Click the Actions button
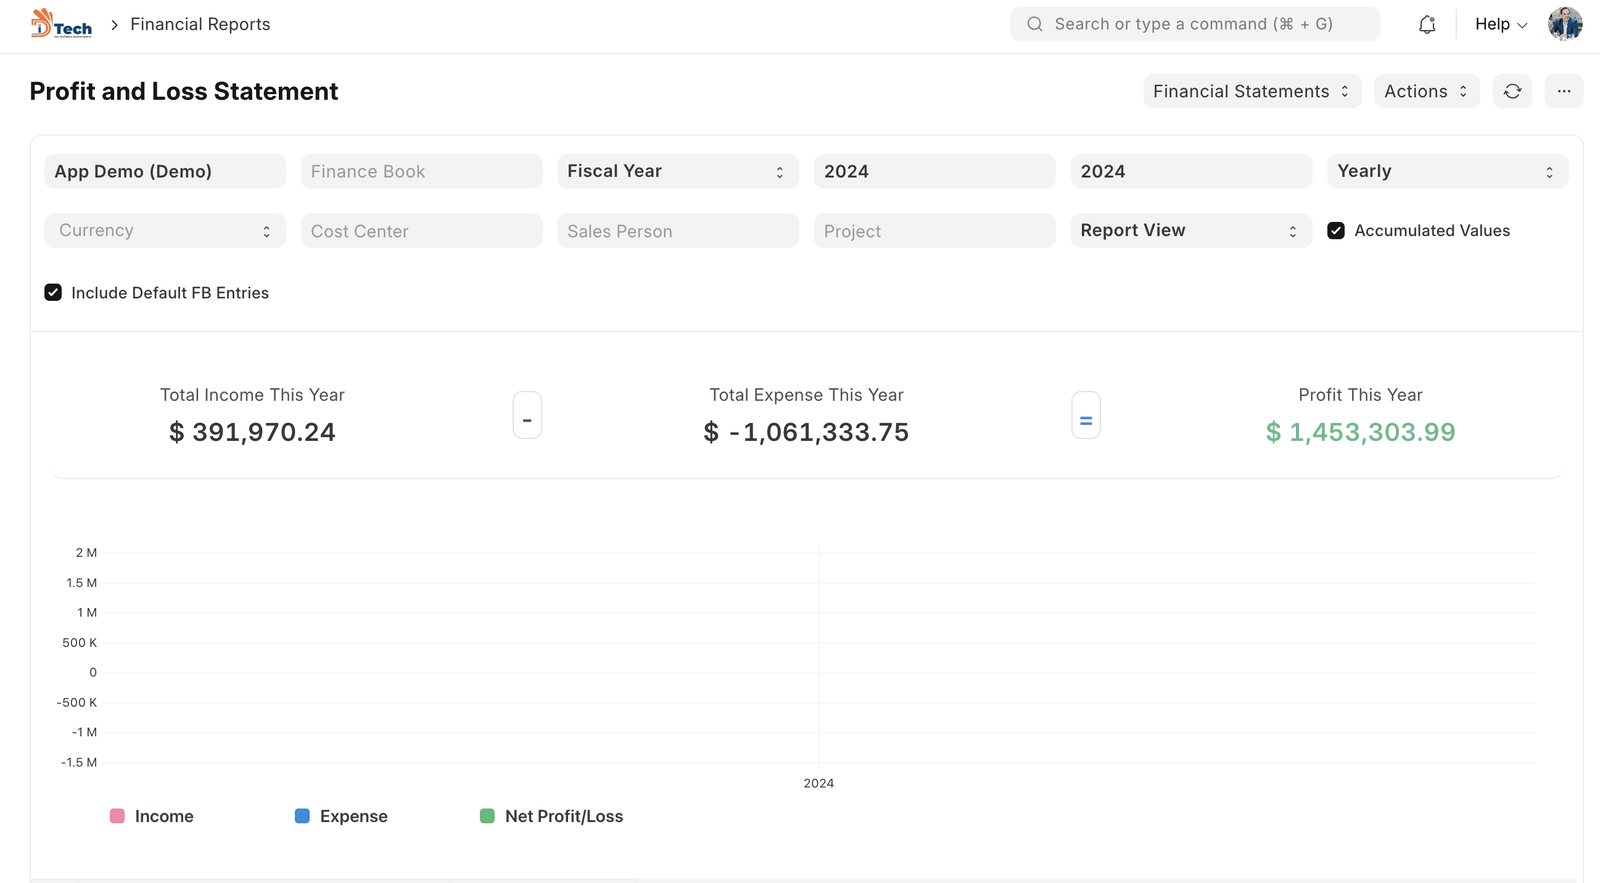Viewport: 1600px width, 883px height. (x=1425, y=91)
